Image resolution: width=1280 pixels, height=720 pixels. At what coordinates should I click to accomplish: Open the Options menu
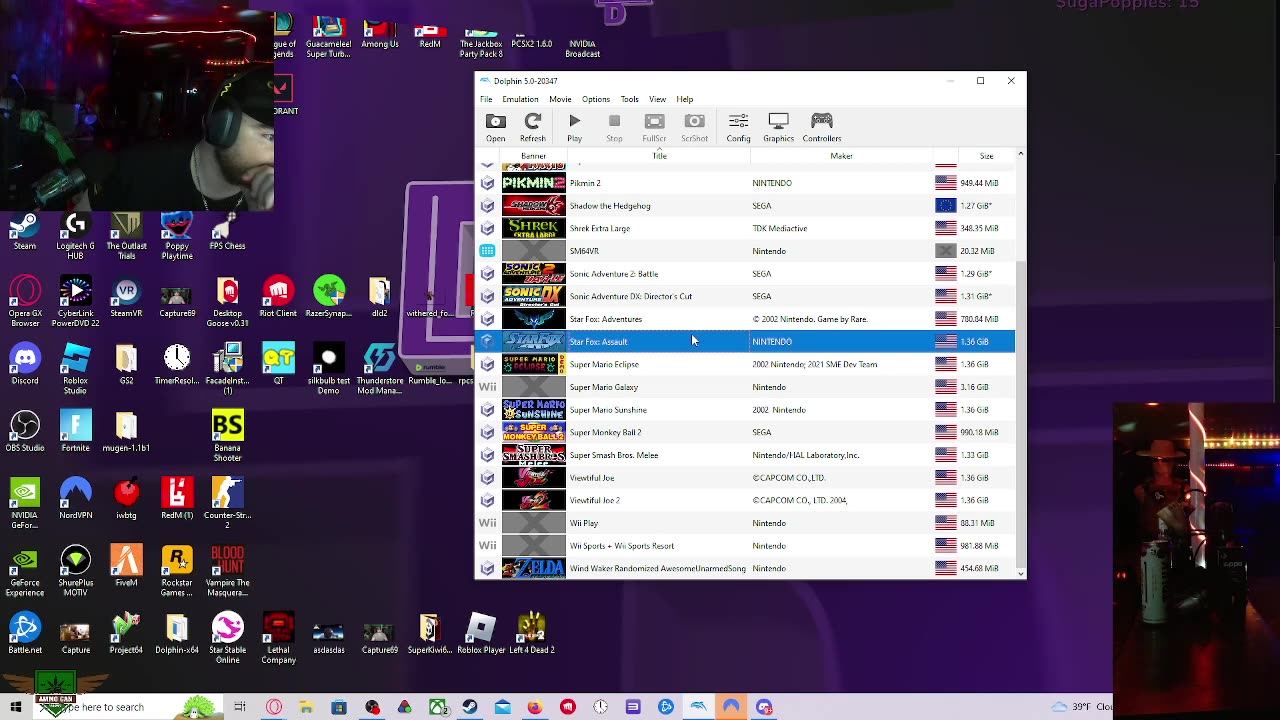pos(596,99)
